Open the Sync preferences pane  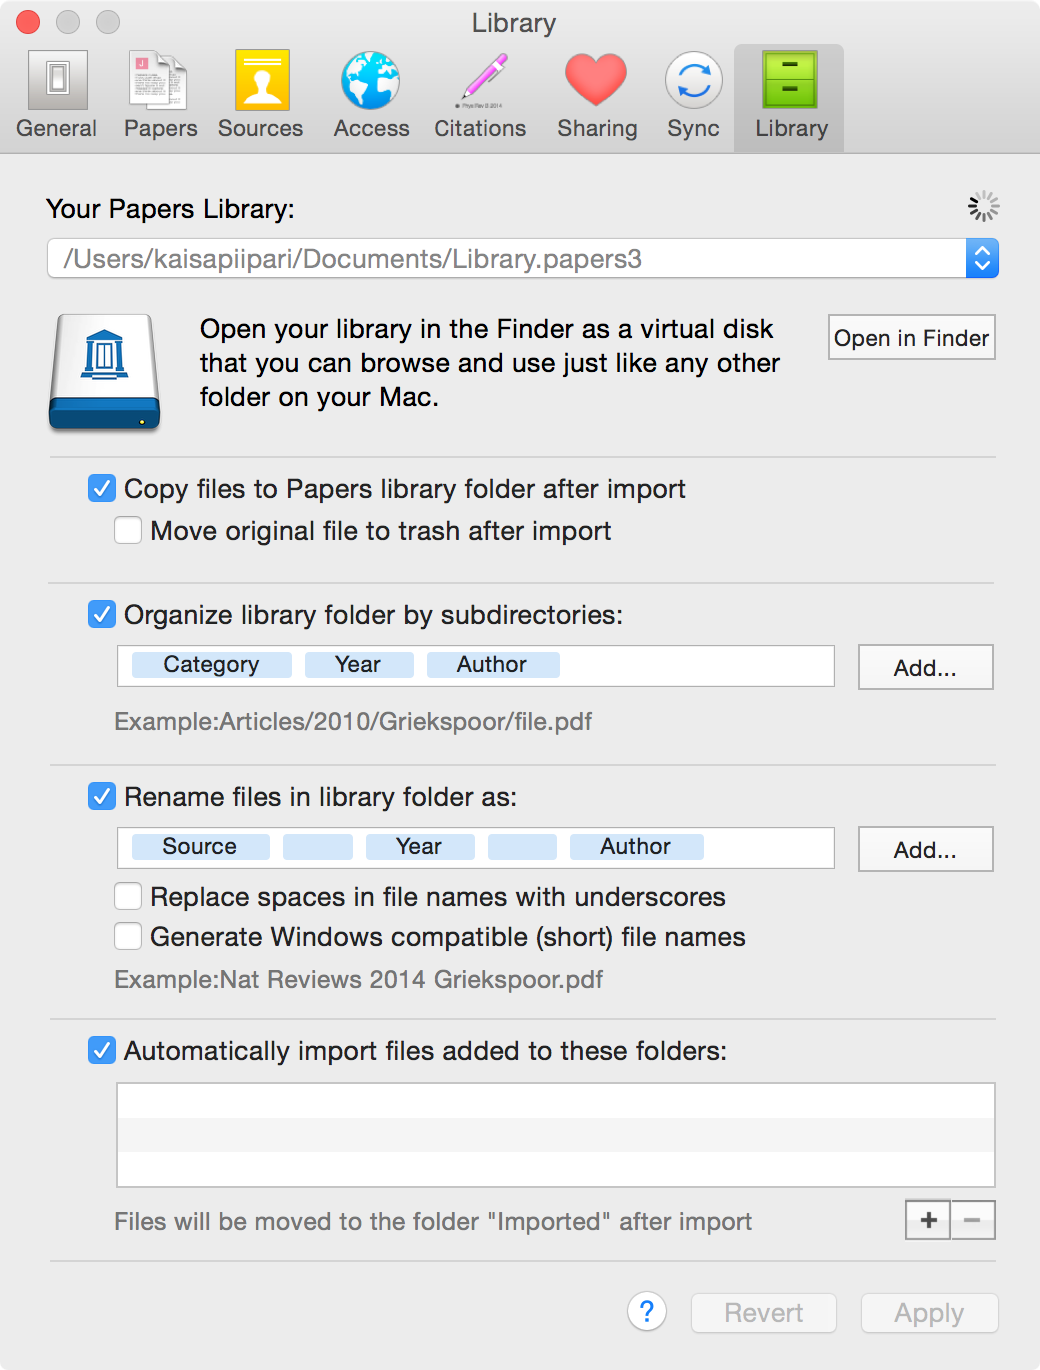[693, 96]
